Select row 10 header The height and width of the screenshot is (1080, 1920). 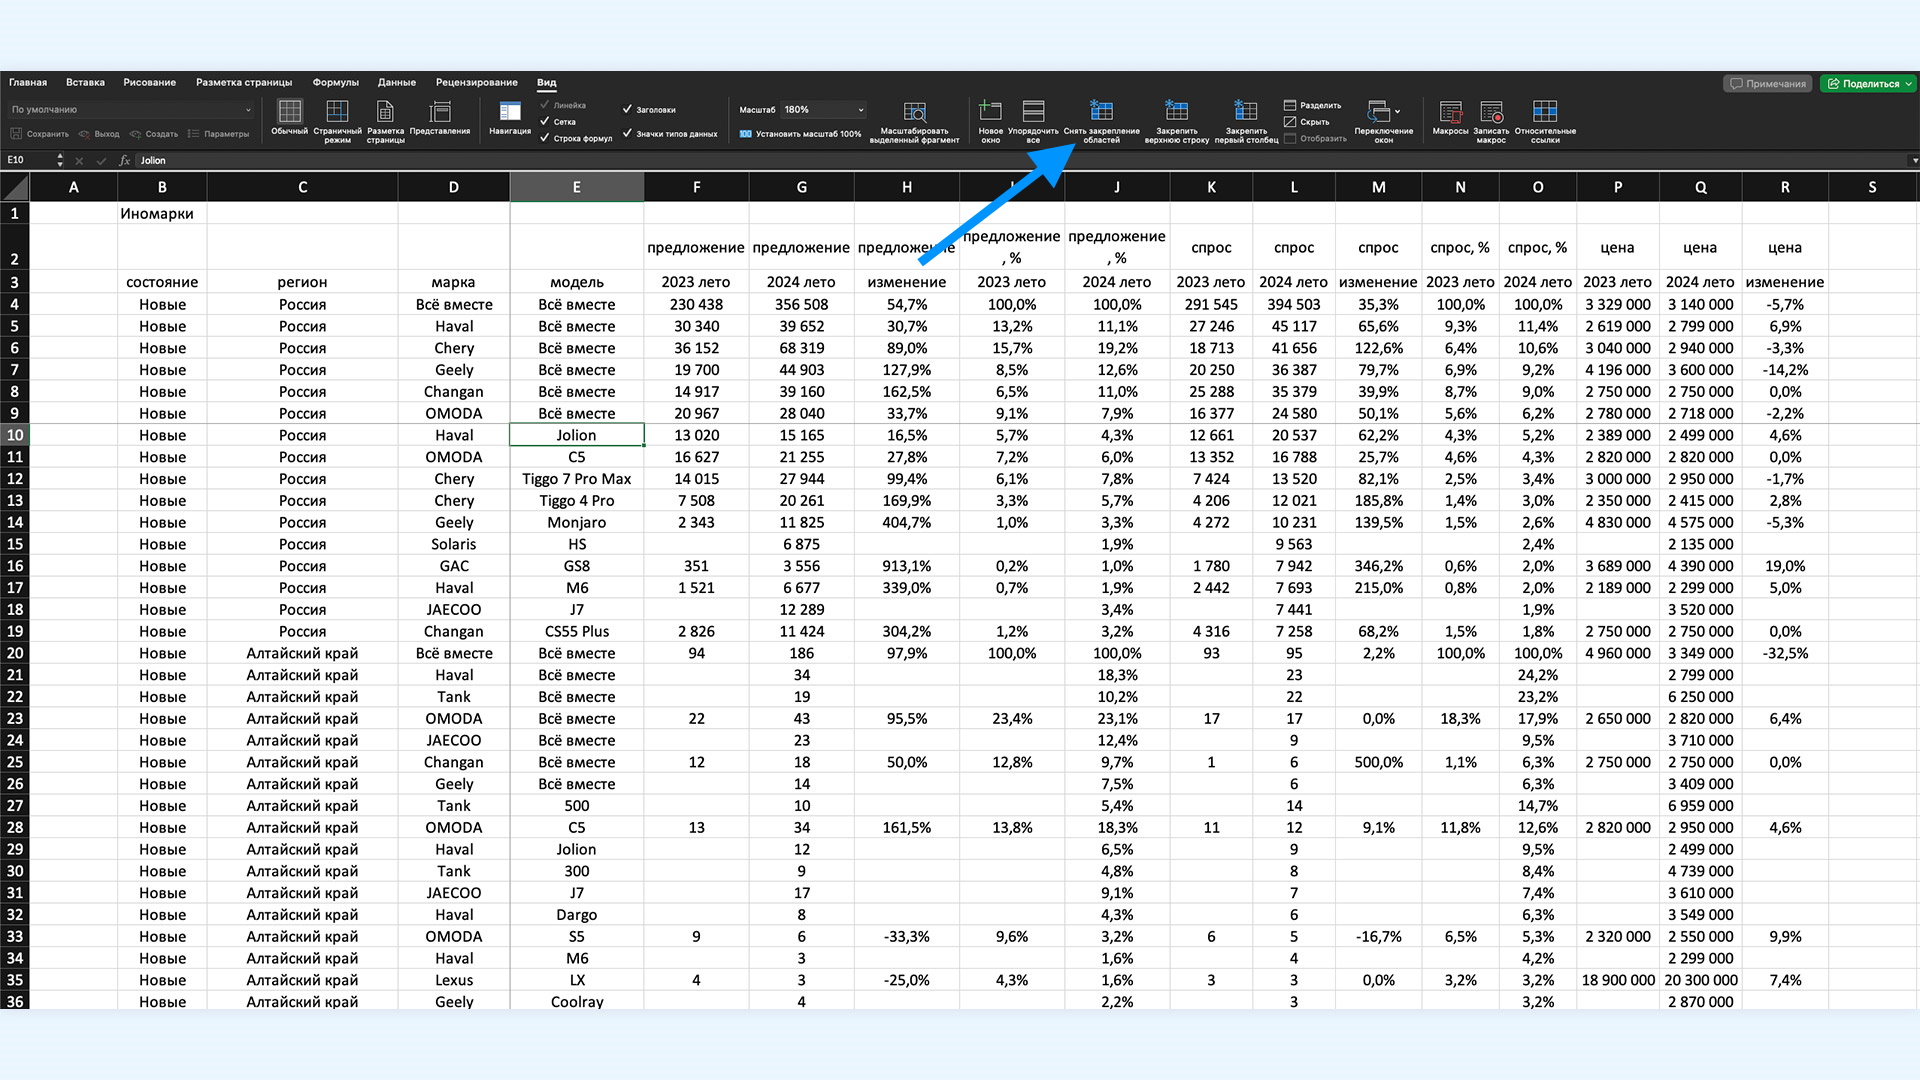(x=15, y=435)
